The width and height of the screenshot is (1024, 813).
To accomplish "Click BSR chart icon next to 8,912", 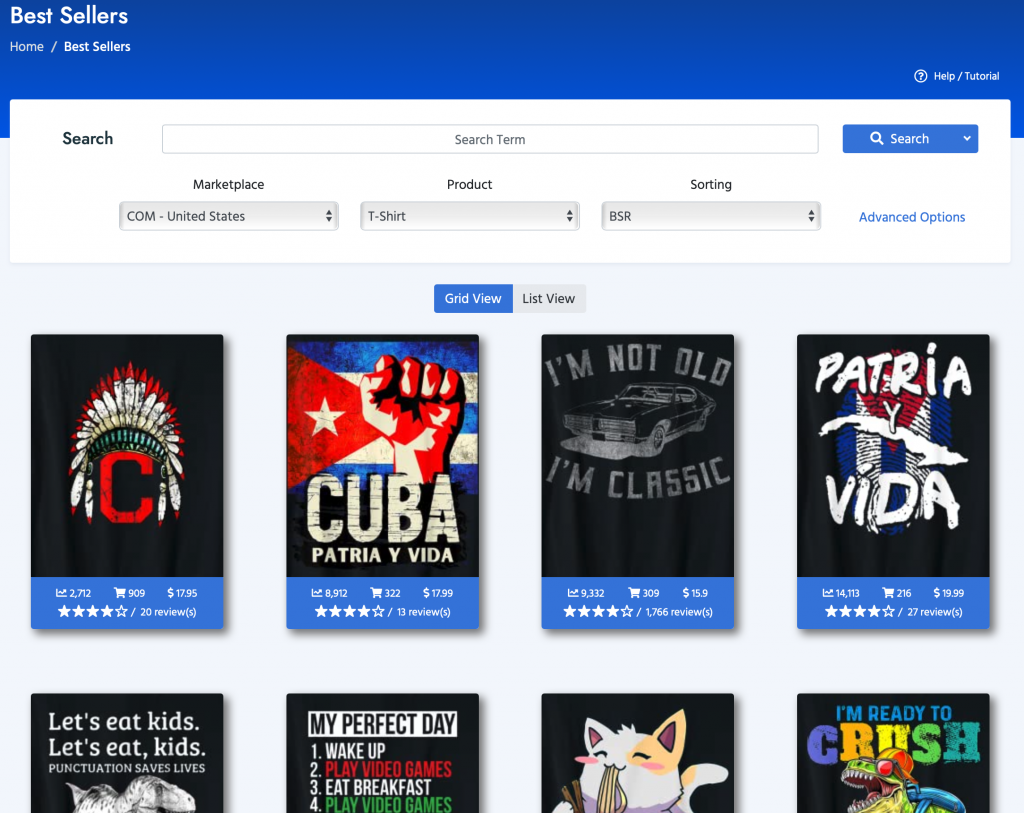I will 317,593.
